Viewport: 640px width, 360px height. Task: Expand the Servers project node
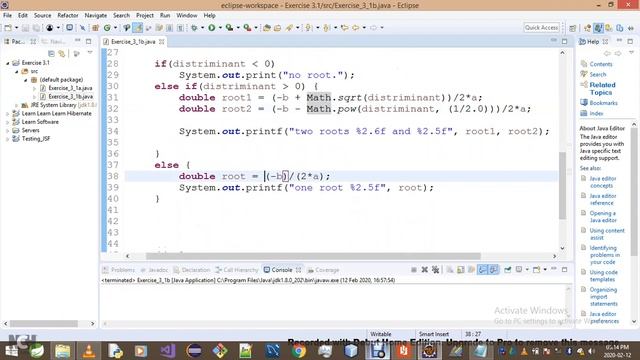[x=7, y=131]
